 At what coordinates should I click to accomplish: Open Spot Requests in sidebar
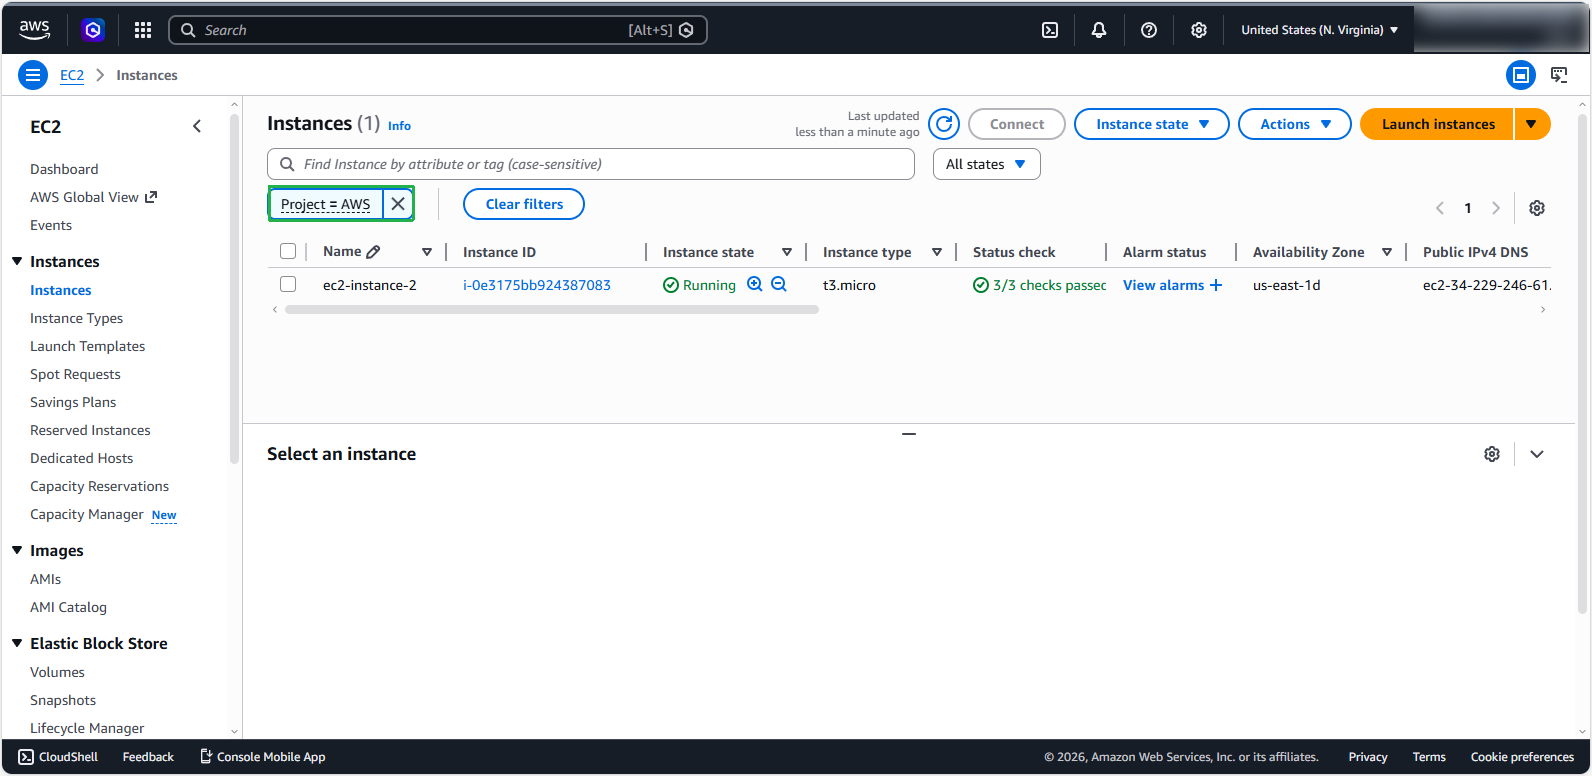75,374
